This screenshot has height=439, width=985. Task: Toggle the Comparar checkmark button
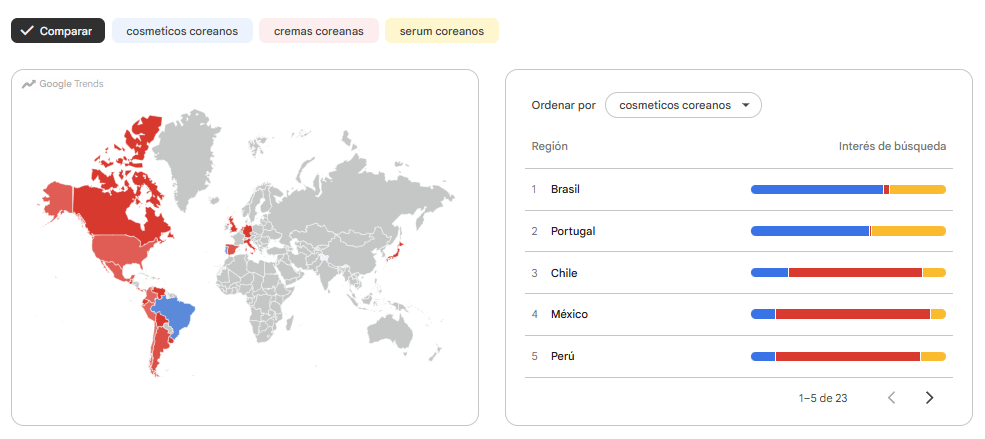58,31
